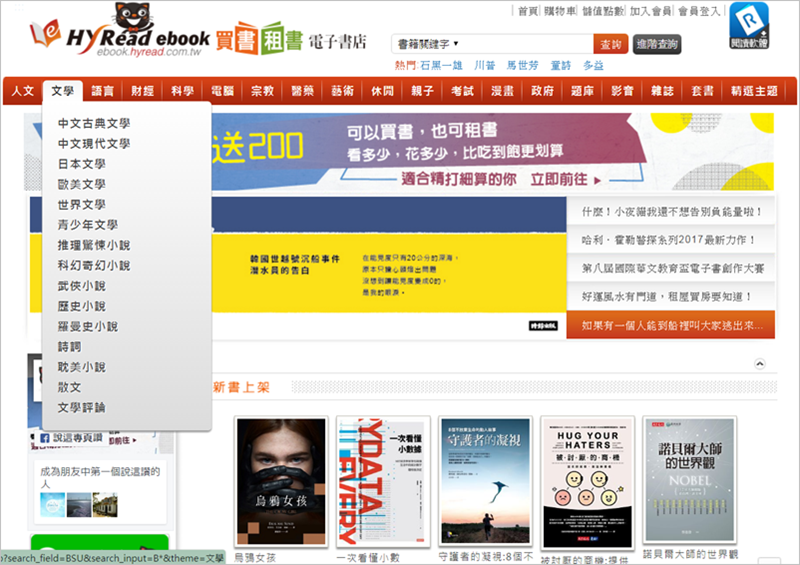The image size is (800, 565).
Task: Click the Facebook icon in the sidebar
Action: [x=44, y=438]
